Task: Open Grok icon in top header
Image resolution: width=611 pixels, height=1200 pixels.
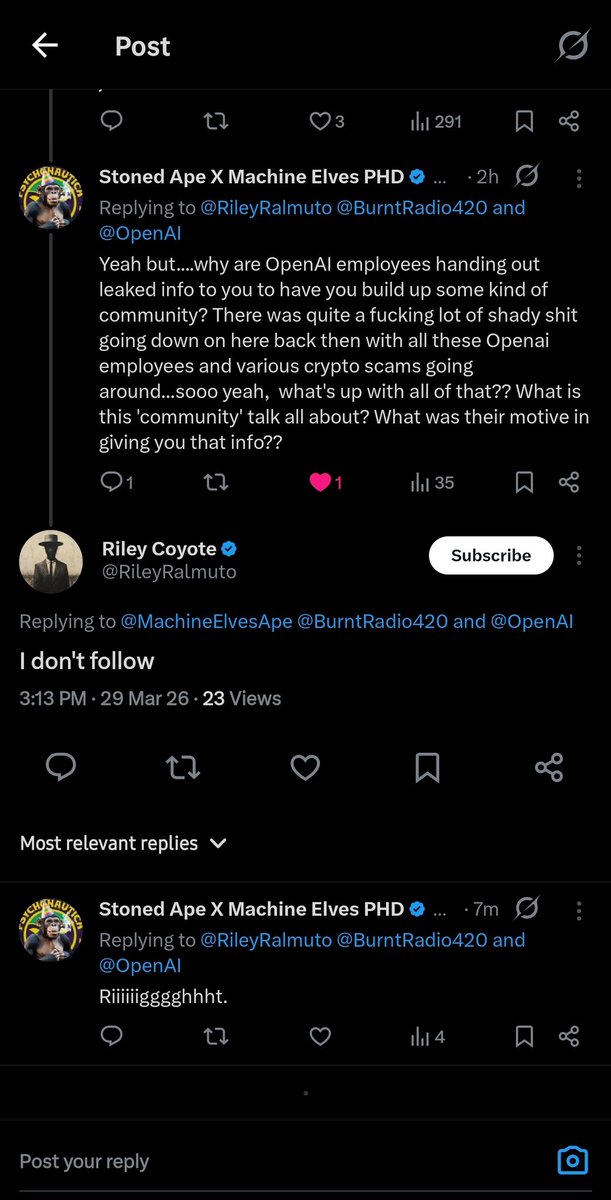Action: pyautogui.click(x=572, y=46)
